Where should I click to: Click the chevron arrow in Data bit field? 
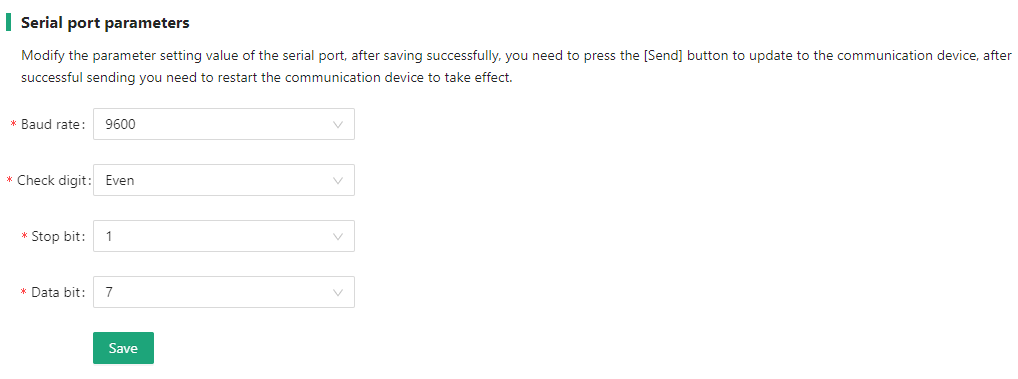[x=338, y=293]
